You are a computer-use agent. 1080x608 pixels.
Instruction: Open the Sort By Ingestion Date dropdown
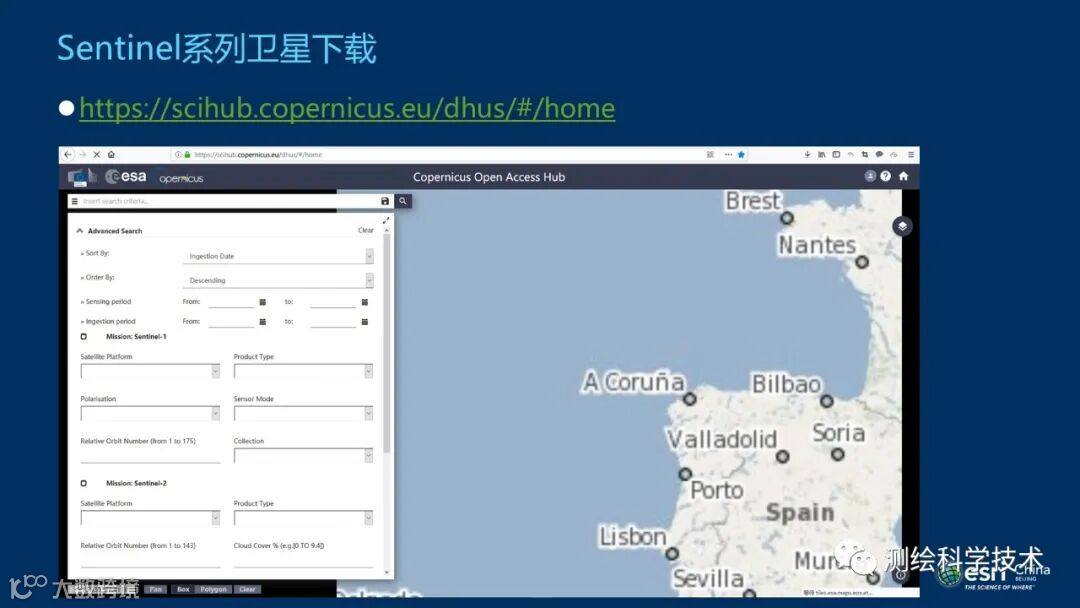click(278, 256)
